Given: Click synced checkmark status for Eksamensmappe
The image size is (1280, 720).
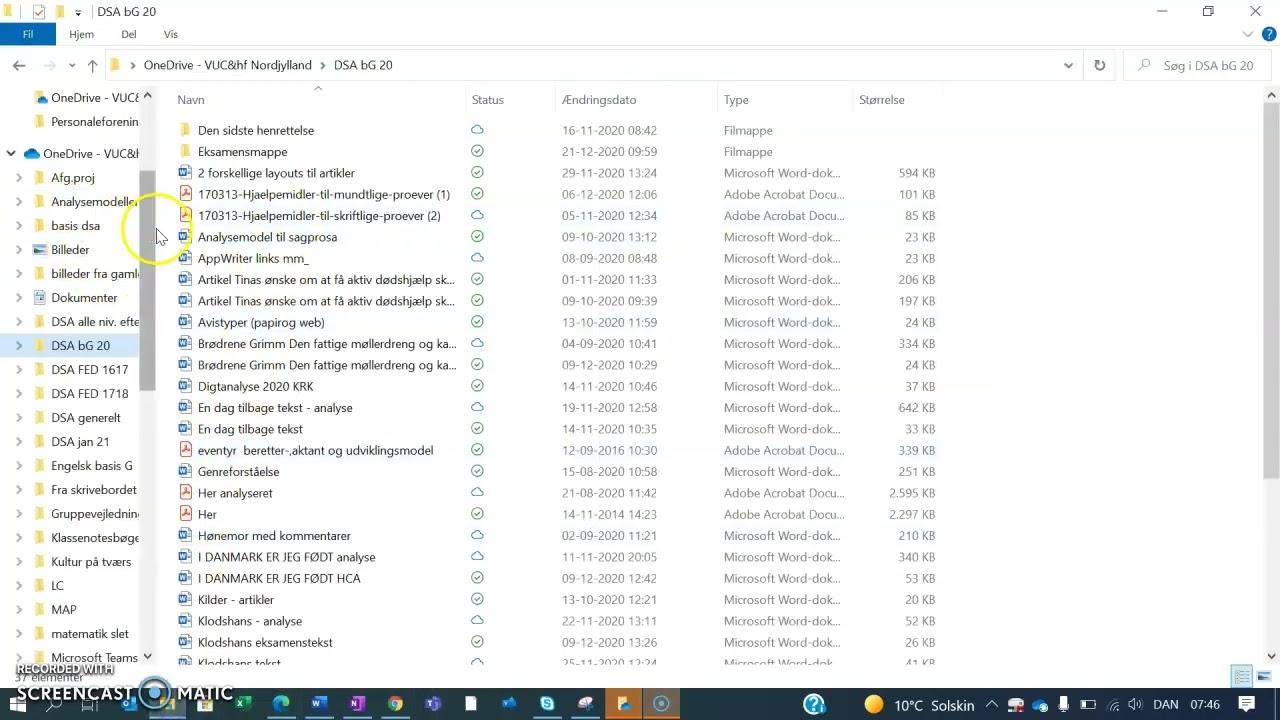Looking at the screenshot, I should tap(477, 152).
